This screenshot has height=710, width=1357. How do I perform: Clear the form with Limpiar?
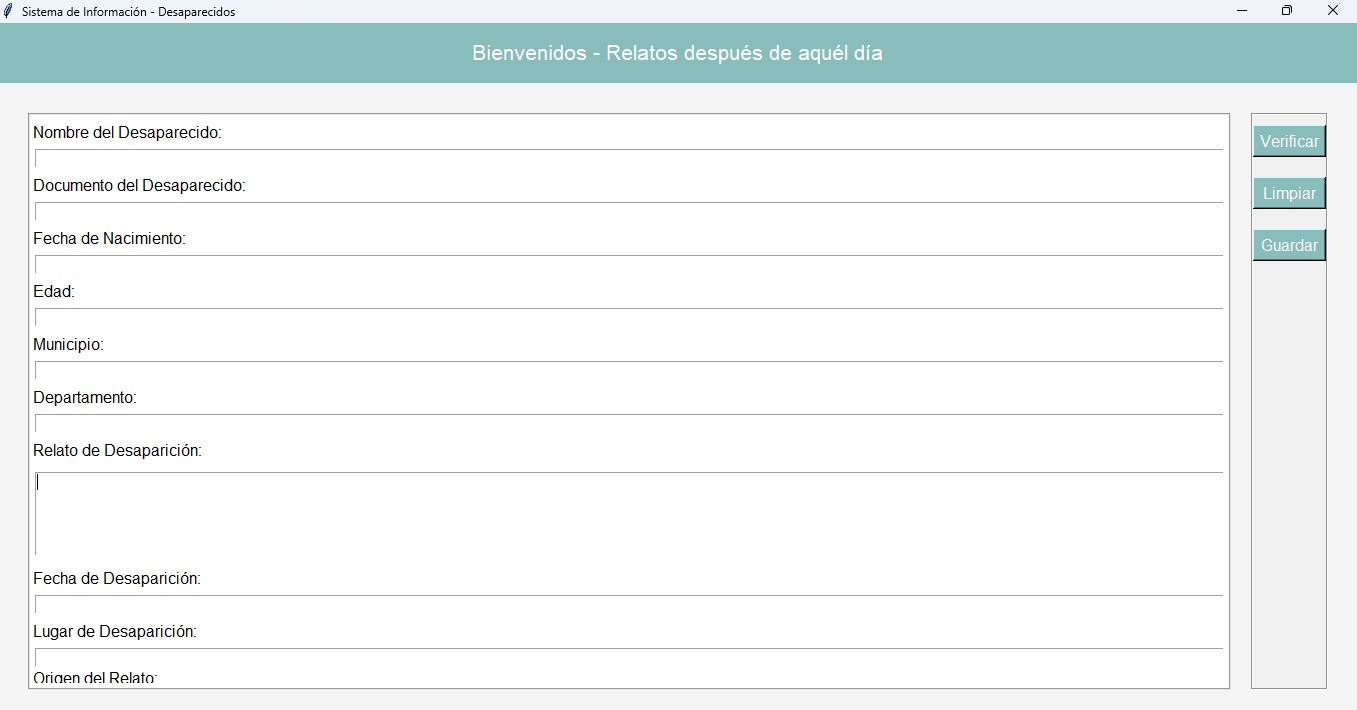(x=1289, y=193)
